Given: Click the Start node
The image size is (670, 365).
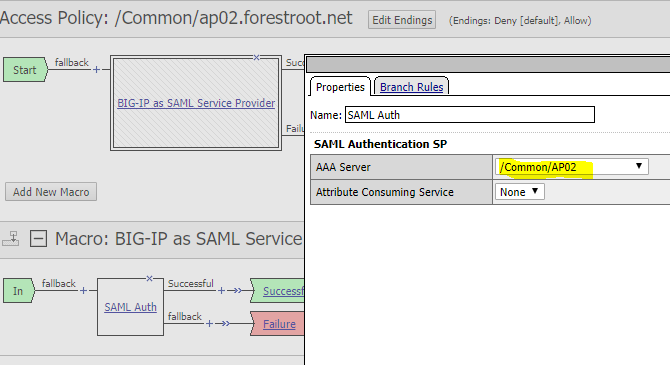Looking at the screenshot, I should 25,70.
